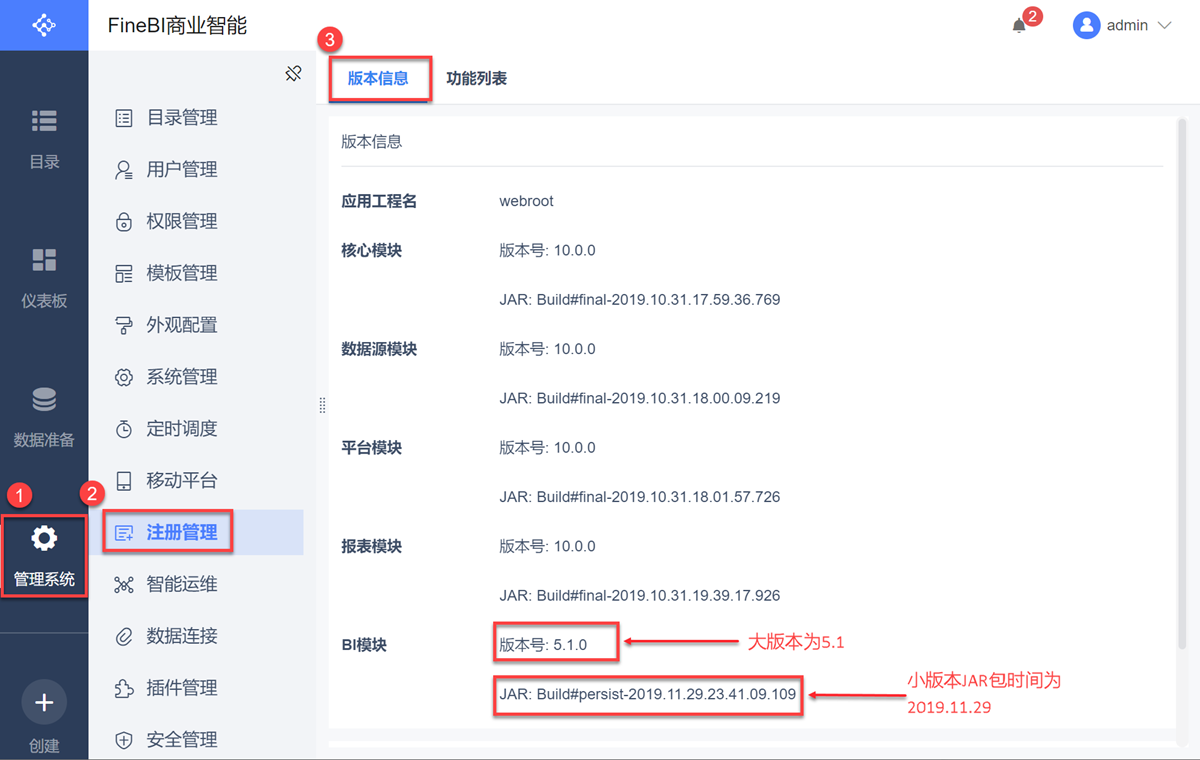
Task: Select the BI模块 label
Action: (364, 645)
